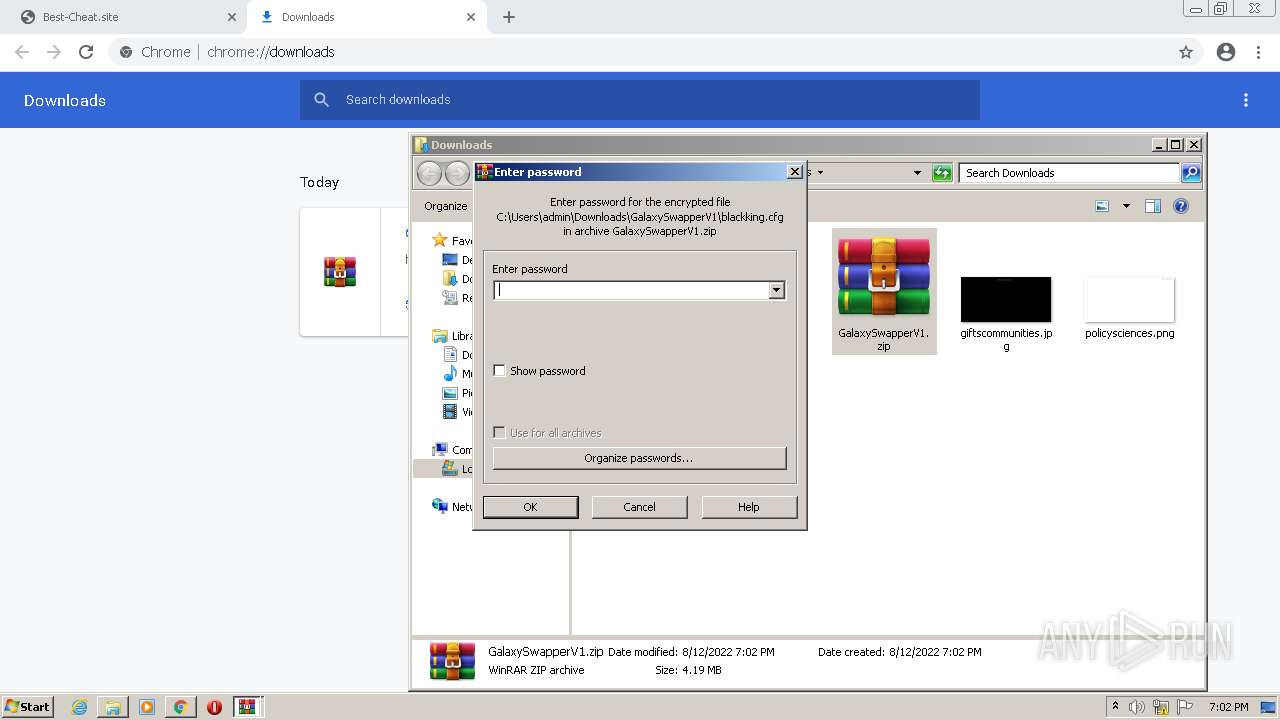Click GalaxySwapperV1.zip name in details pane
Screen dimensions: 1280x720
(545, 652)
